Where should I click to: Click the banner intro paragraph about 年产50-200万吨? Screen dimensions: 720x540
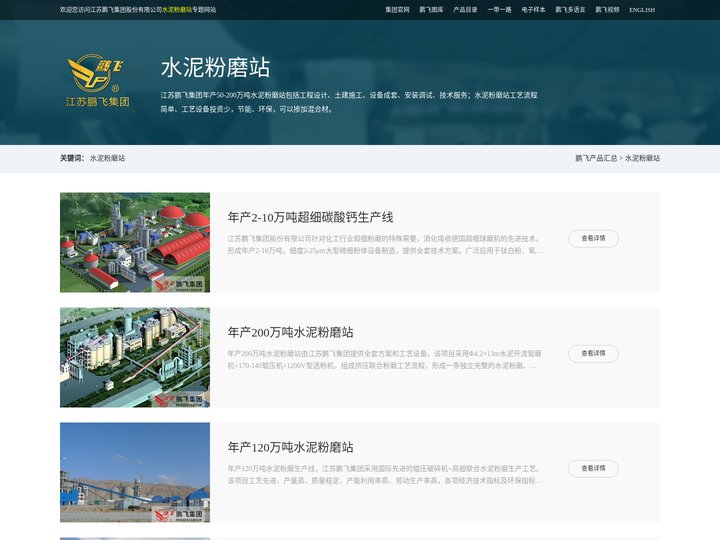[x=349, y=102]
